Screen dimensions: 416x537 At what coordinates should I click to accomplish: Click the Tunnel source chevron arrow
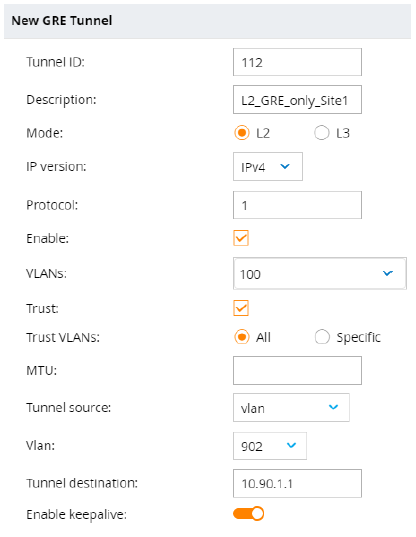(x=333, y=407)
